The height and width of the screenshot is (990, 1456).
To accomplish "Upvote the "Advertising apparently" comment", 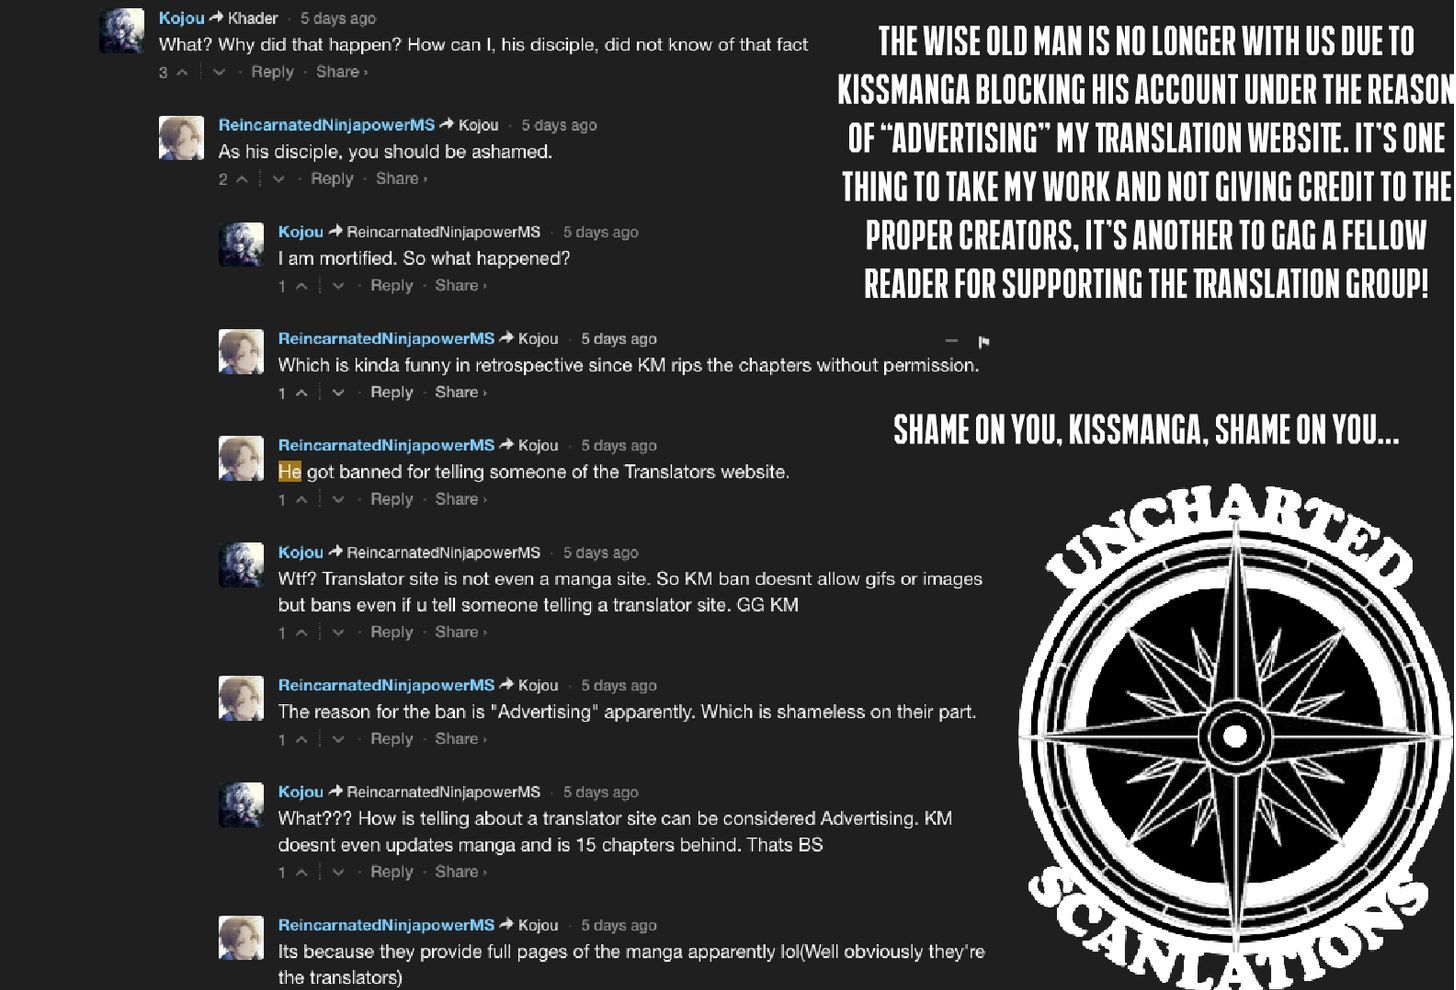I will (x=301, y=740).
